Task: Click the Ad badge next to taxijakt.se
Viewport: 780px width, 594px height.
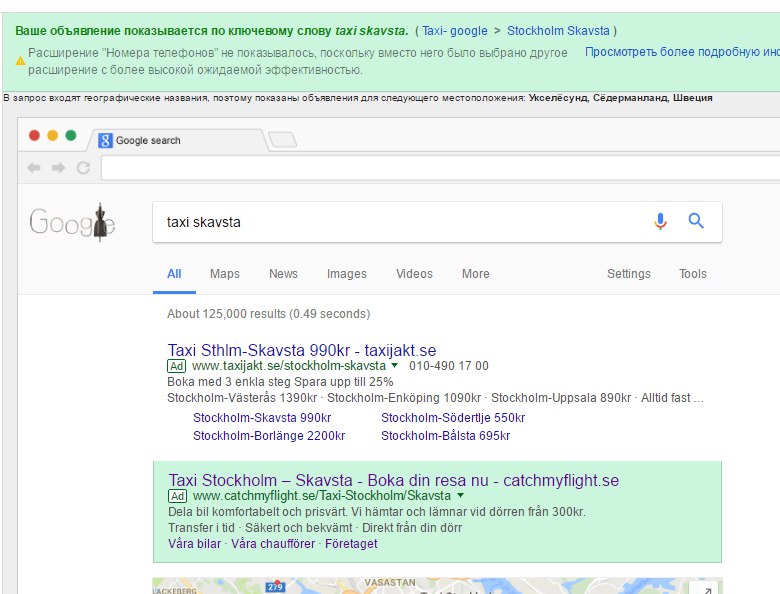Action: 177,366
